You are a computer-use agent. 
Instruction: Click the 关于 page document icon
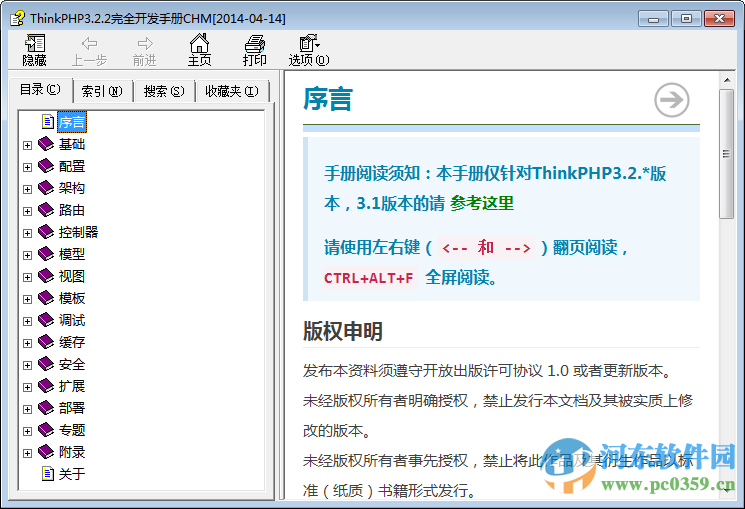[x=48, y=473]
